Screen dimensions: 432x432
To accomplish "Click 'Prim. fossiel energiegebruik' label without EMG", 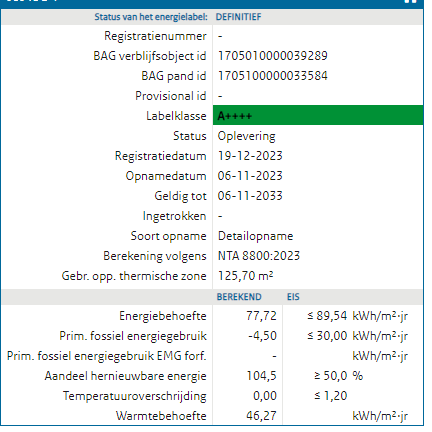I will click(133, 336).
